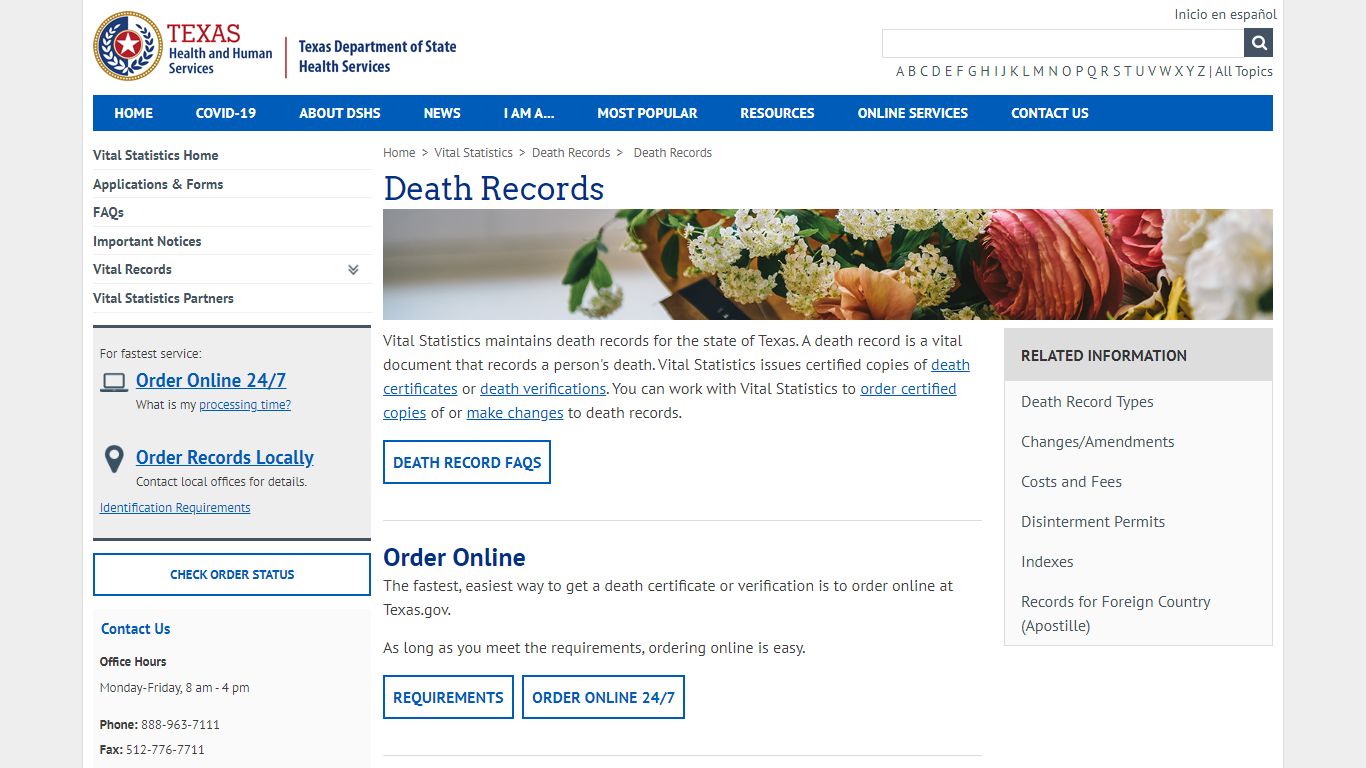This screenshot has width=1366, height=768.
Task: Open Disinterment Permits under Related Information
Action: (x=1092, y=521)
